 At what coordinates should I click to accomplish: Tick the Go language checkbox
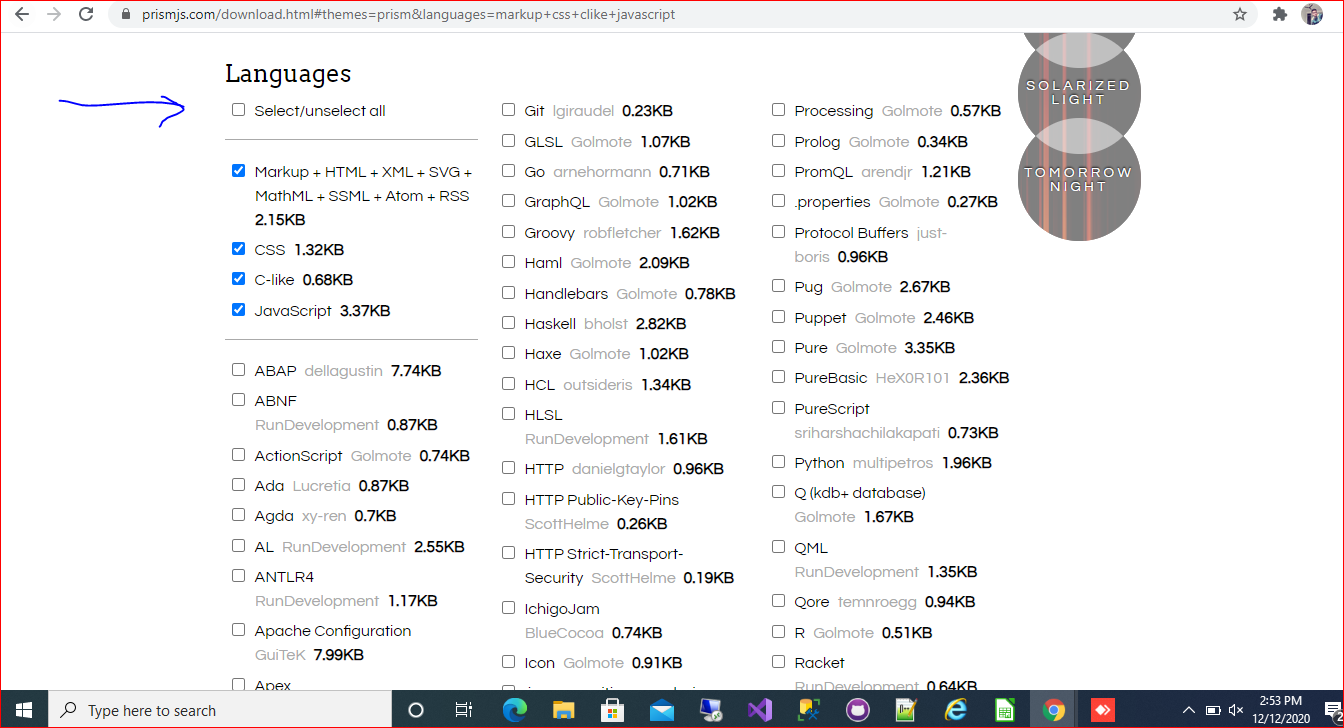tap(508, 171)
